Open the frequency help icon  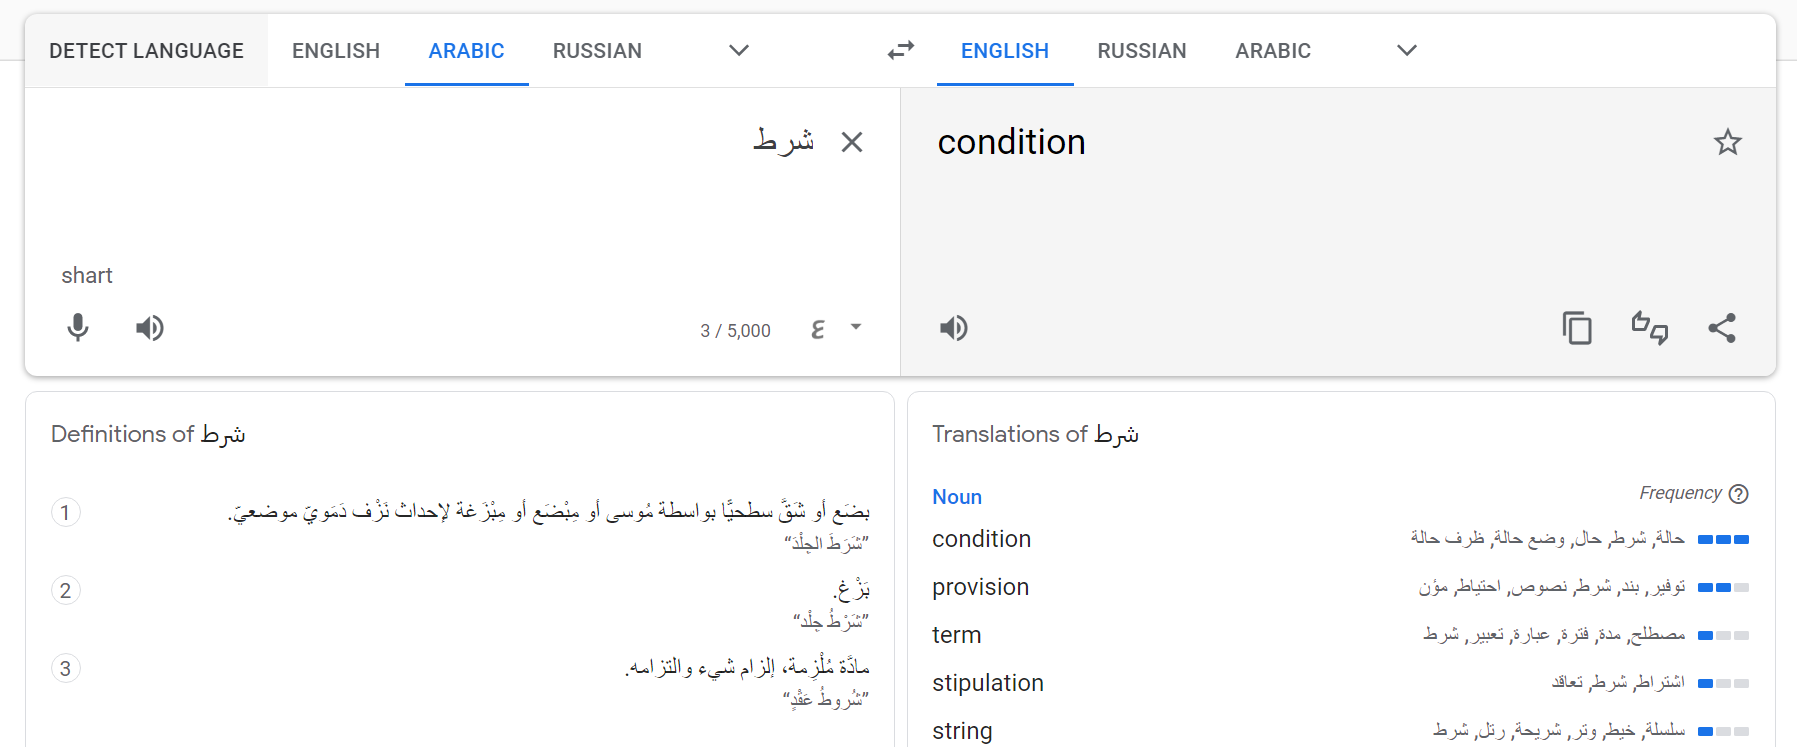coord(1739,494)
